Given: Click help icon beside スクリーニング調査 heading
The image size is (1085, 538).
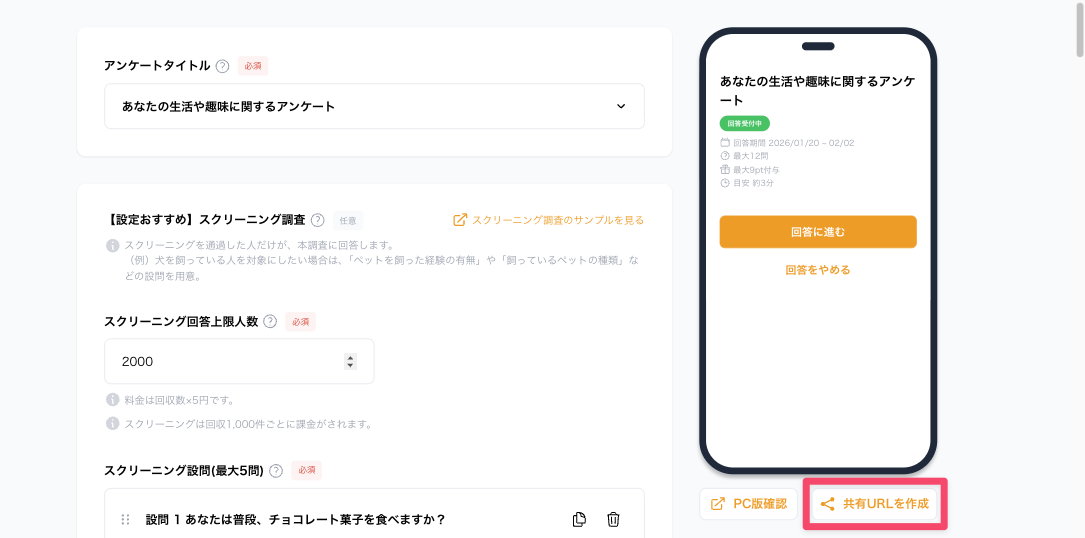Looking at the screenshot, I should pos(318,220).
